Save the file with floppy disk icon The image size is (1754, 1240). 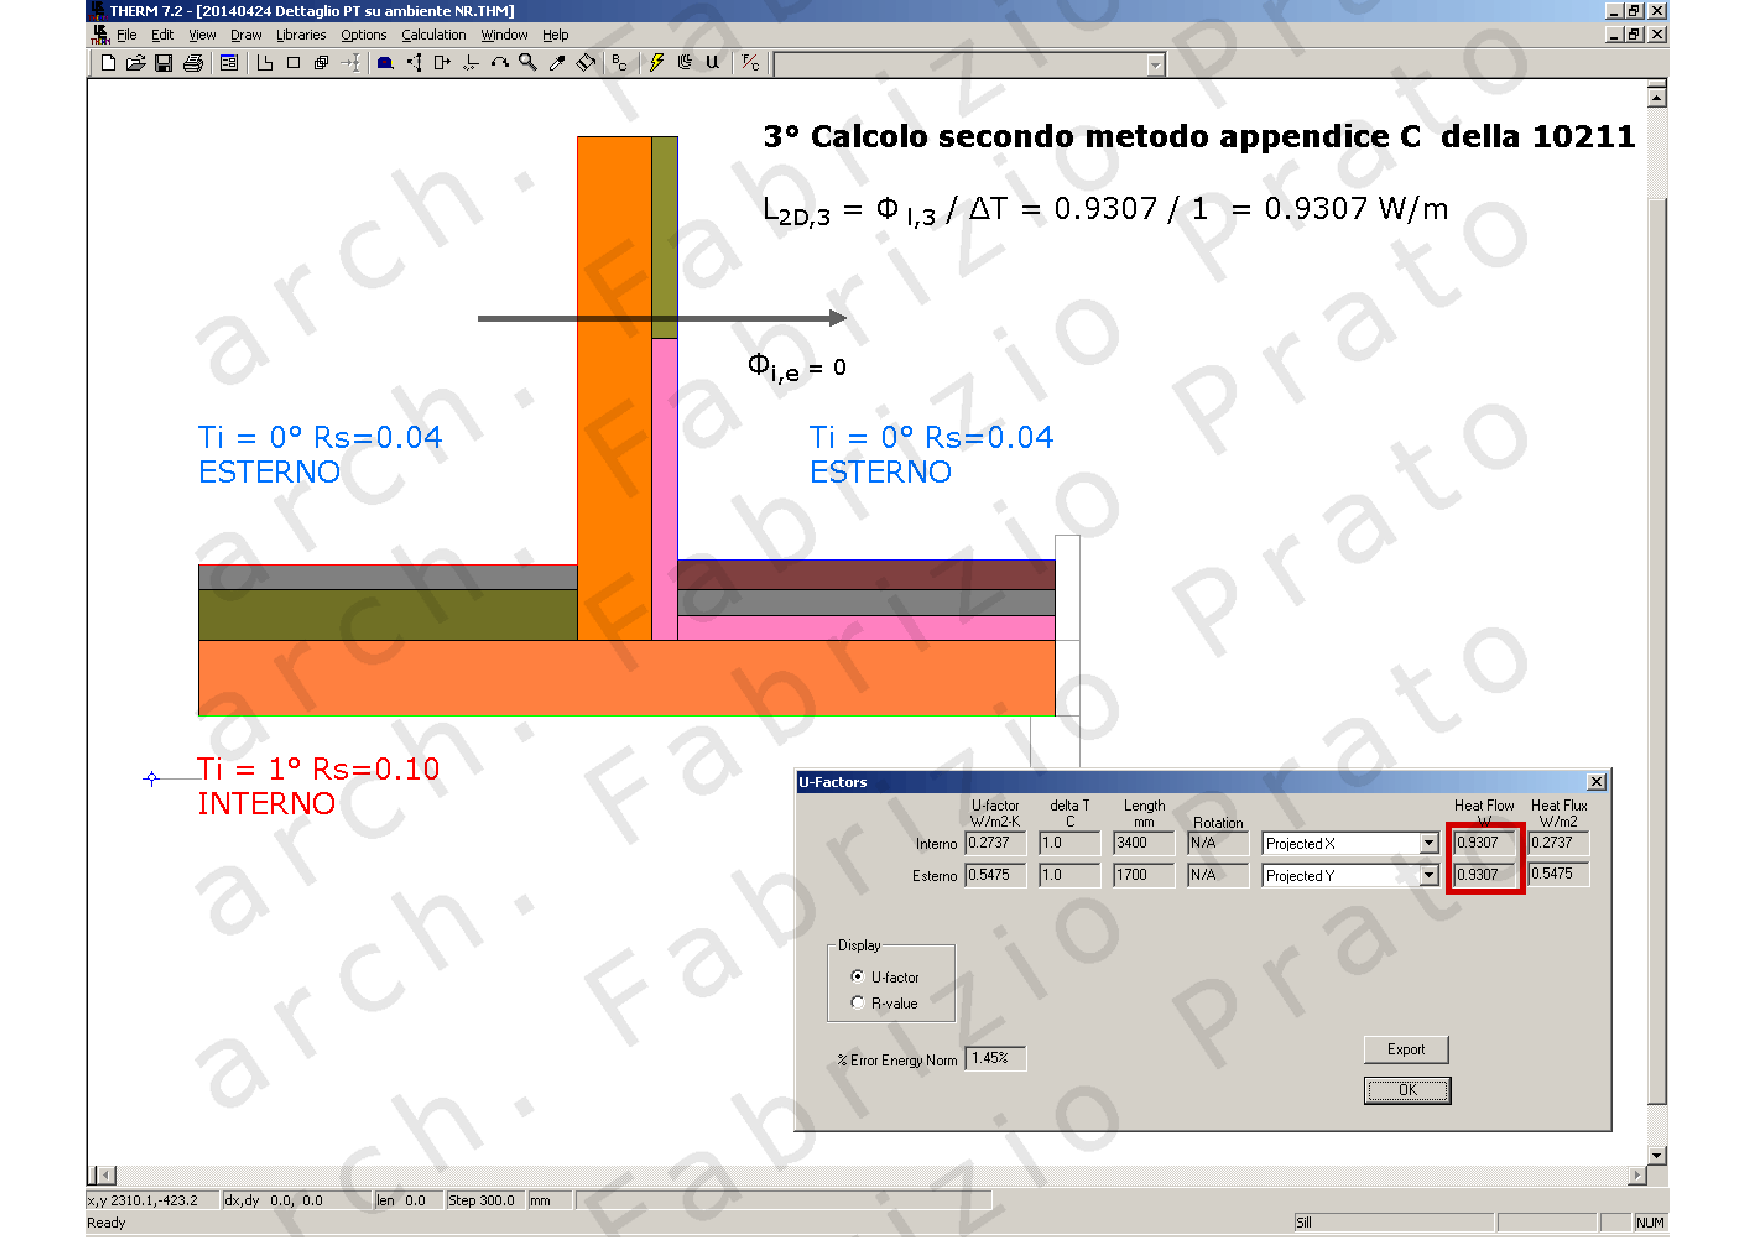[164, 63]
